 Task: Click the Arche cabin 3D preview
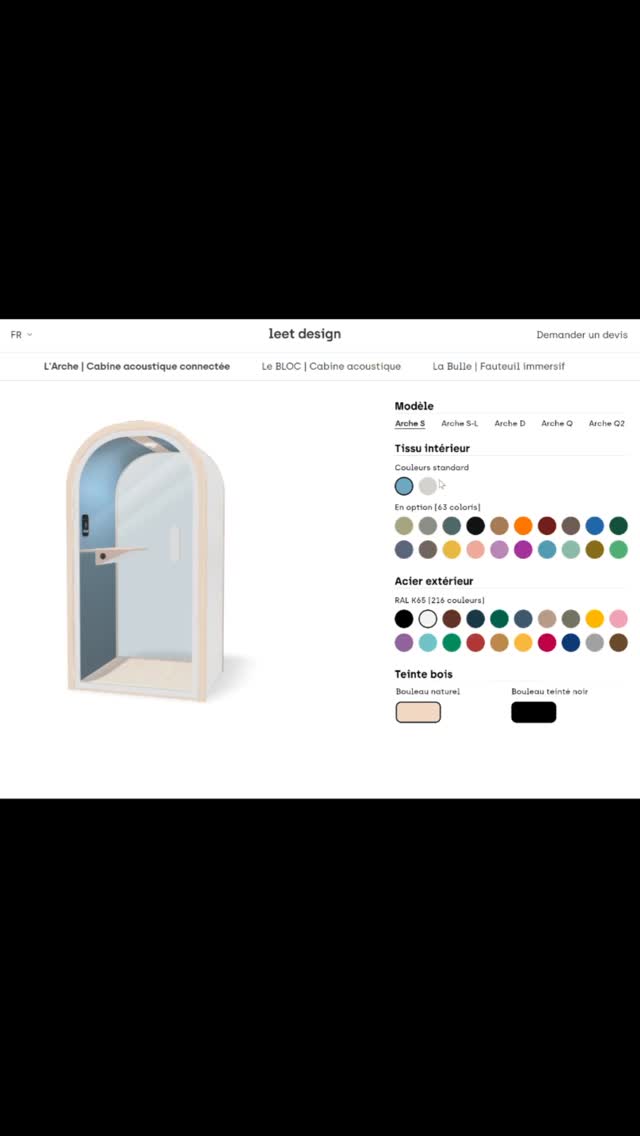coord(149,561)
